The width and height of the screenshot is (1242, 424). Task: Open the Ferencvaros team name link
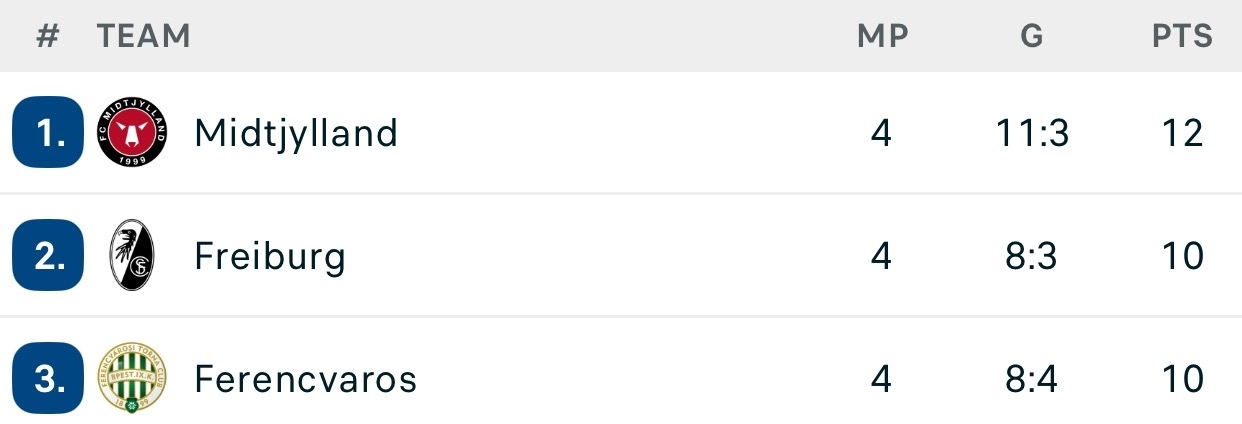[x=305, y=379]
